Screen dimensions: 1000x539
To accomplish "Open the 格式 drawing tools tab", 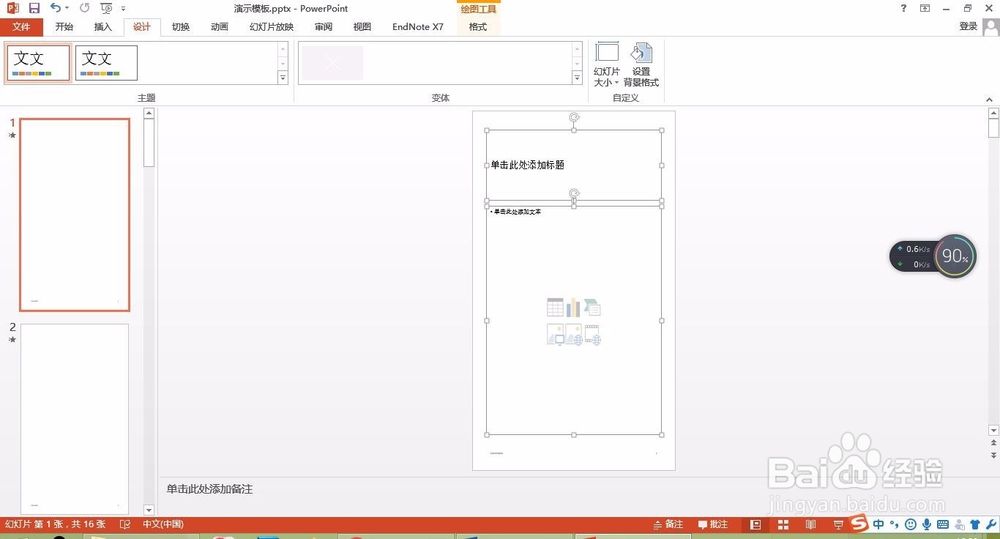I will (x=478, y=27).
